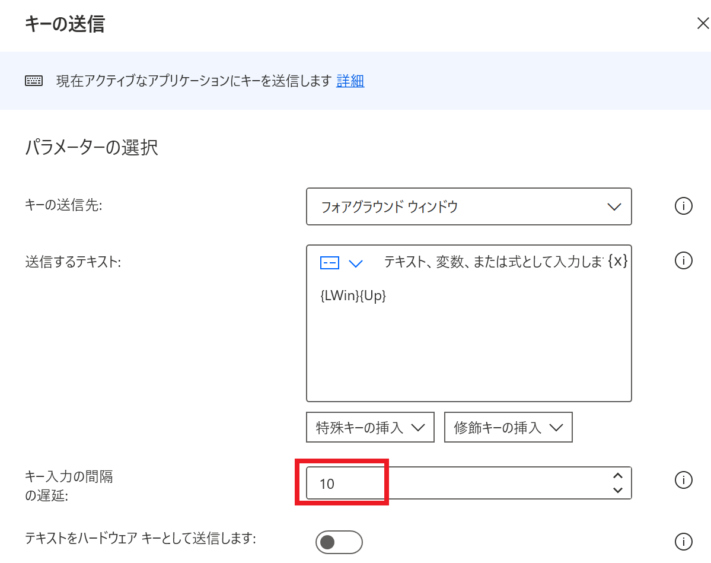Increase the key delay with up arrow
The image size is (711, 563).
click(618, 476)
